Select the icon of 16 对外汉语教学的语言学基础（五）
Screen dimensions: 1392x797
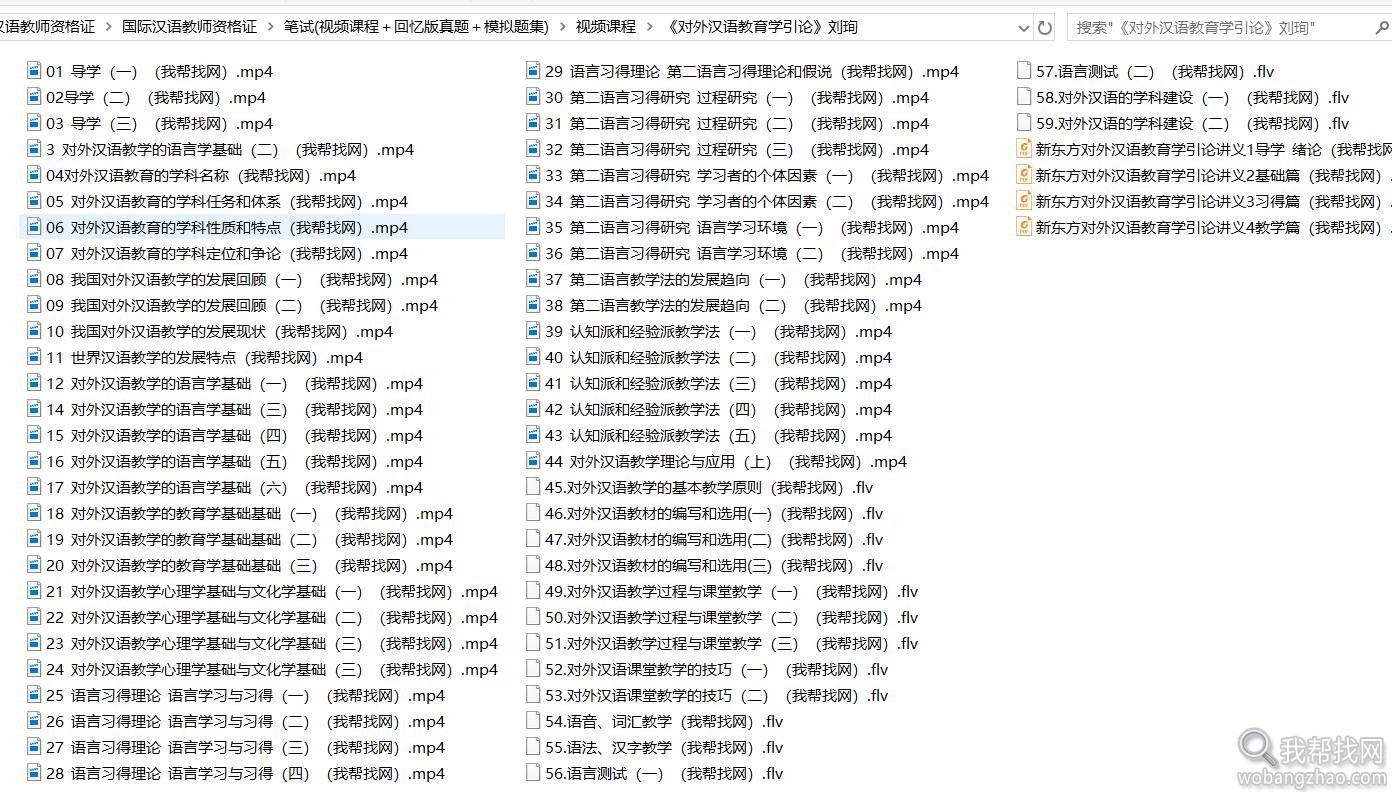34,461
